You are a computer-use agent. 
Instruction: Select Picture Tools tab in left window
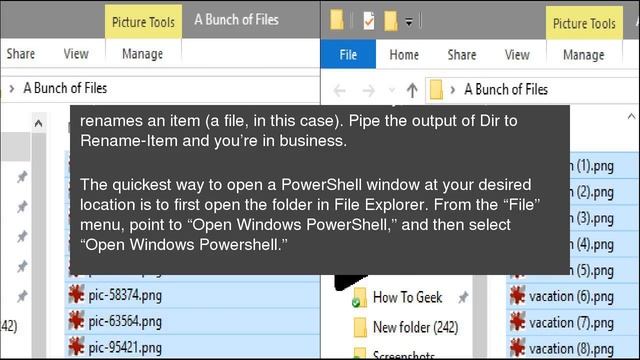pyautogui.click(x=143, y=22)
